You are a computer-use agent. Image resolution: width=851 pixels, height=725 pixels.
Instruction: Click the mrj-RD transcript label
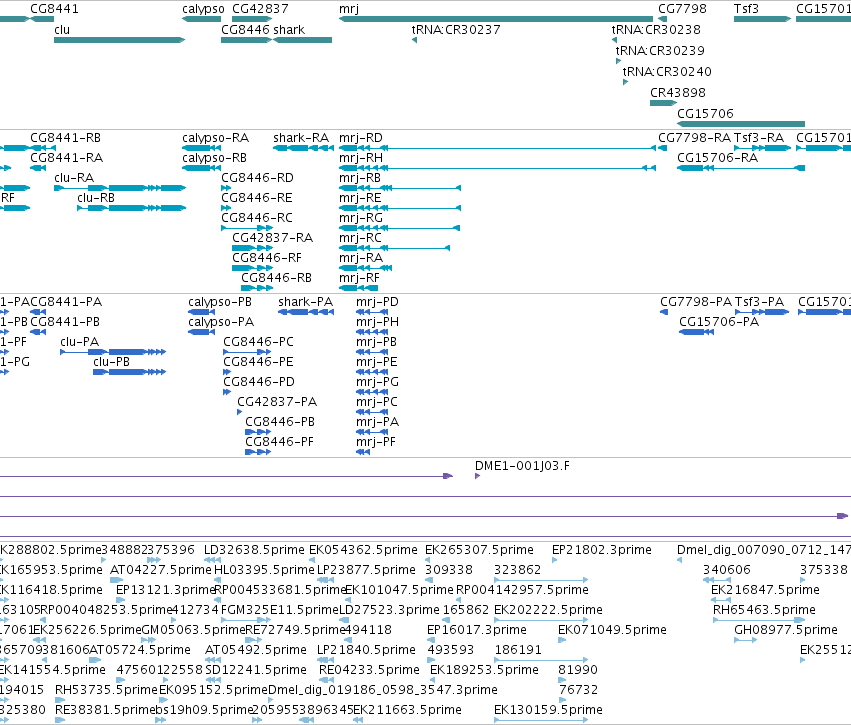click(x=361, y=138)
